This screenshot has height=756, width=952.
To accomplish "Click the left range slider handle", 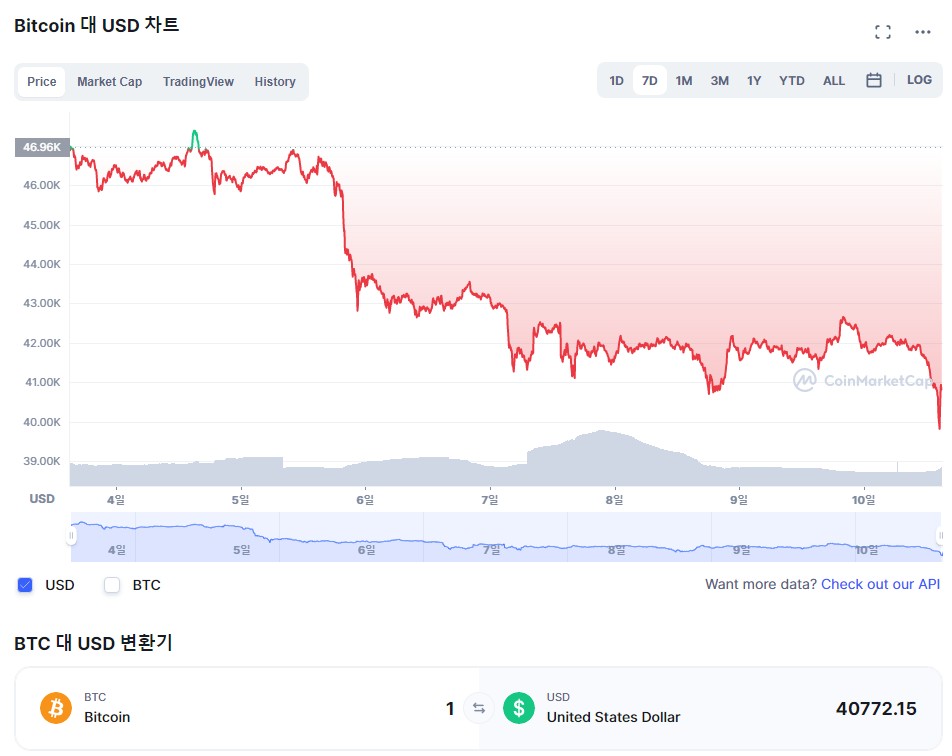I will click(71, 536).
